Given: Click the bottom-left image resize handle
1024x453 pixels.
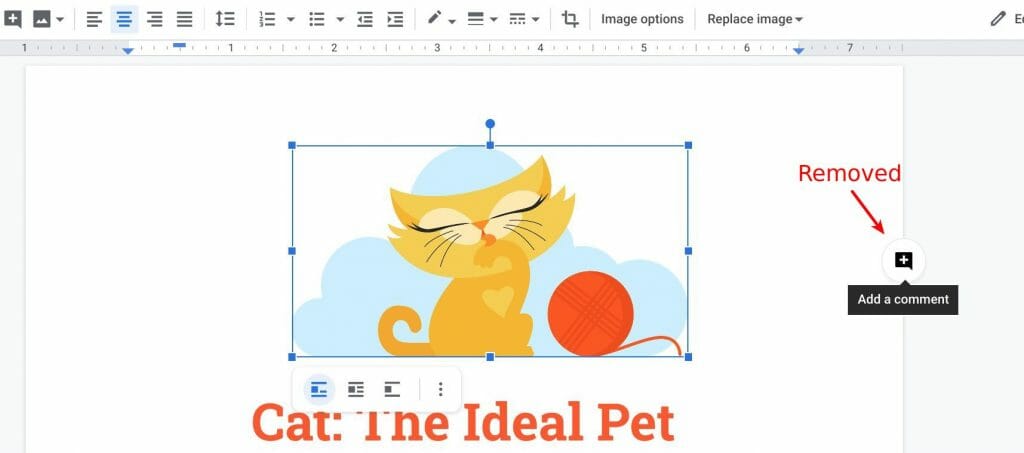Looking at the screenshot, I should coord(292,356).
